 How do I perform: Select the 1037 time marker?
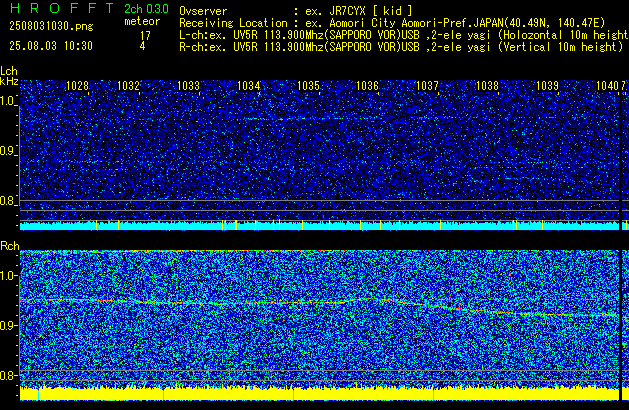[428, 85]
